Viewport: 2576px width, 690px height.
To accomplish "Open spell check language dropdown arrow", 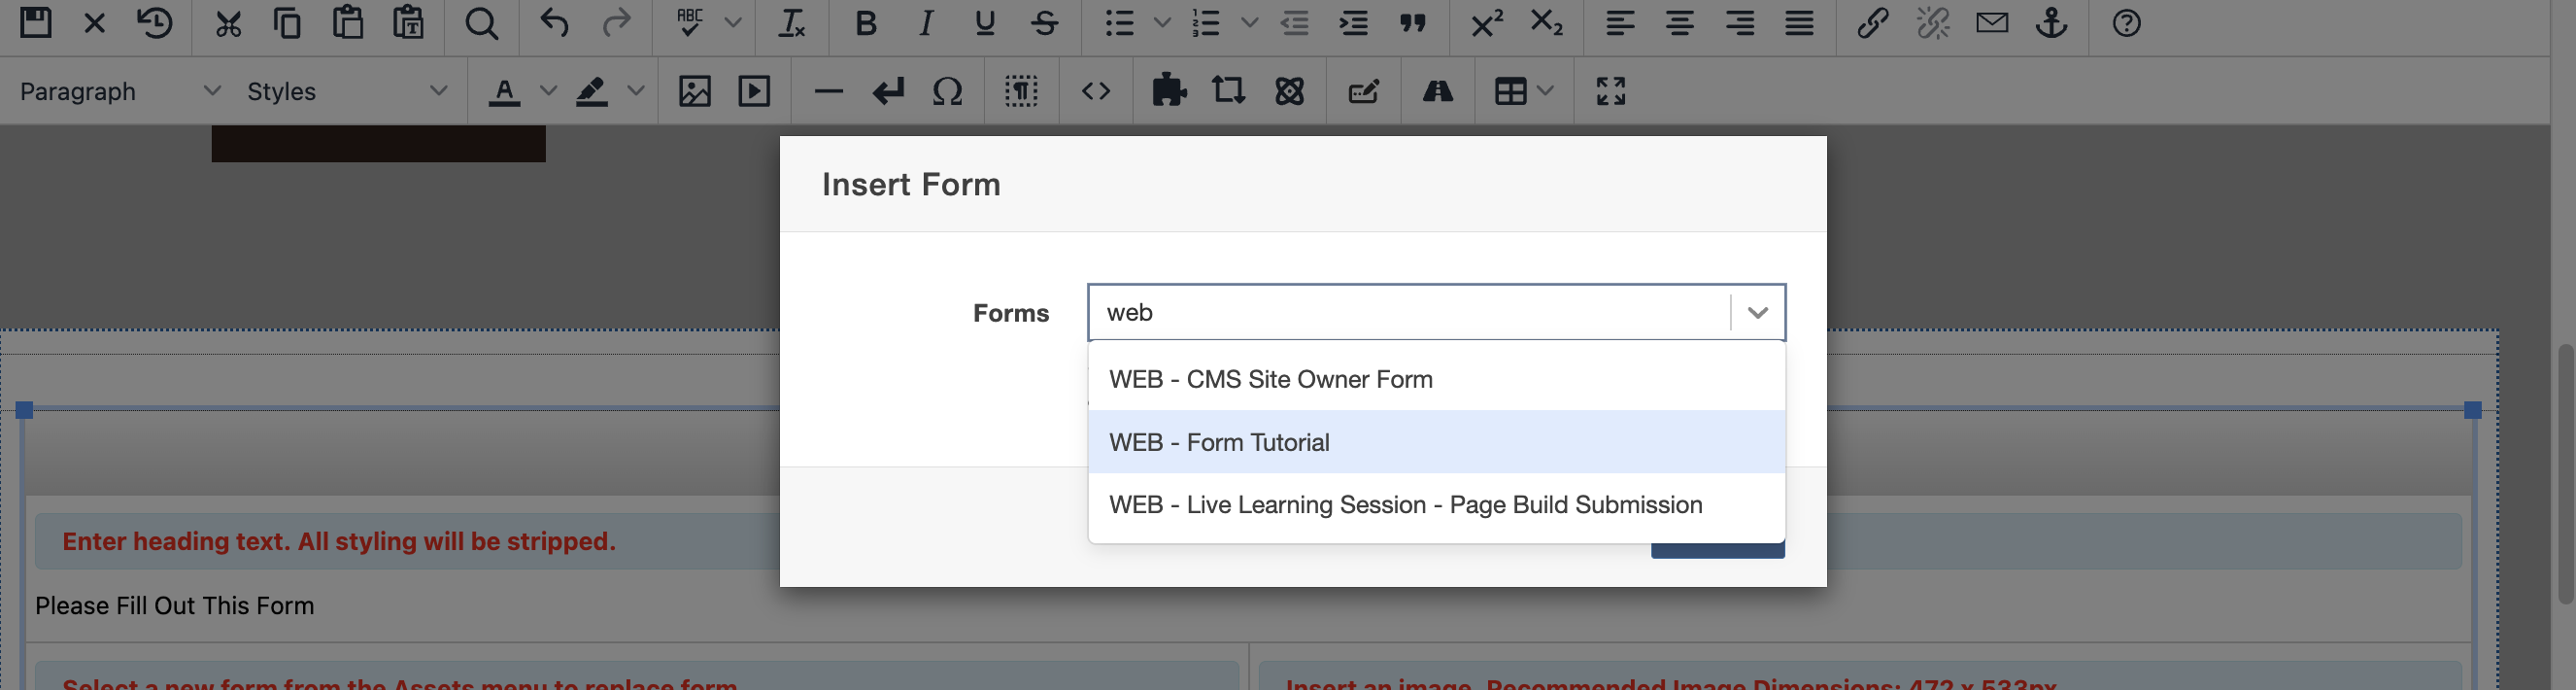I will pyautogui.click(x=733, y=23).
